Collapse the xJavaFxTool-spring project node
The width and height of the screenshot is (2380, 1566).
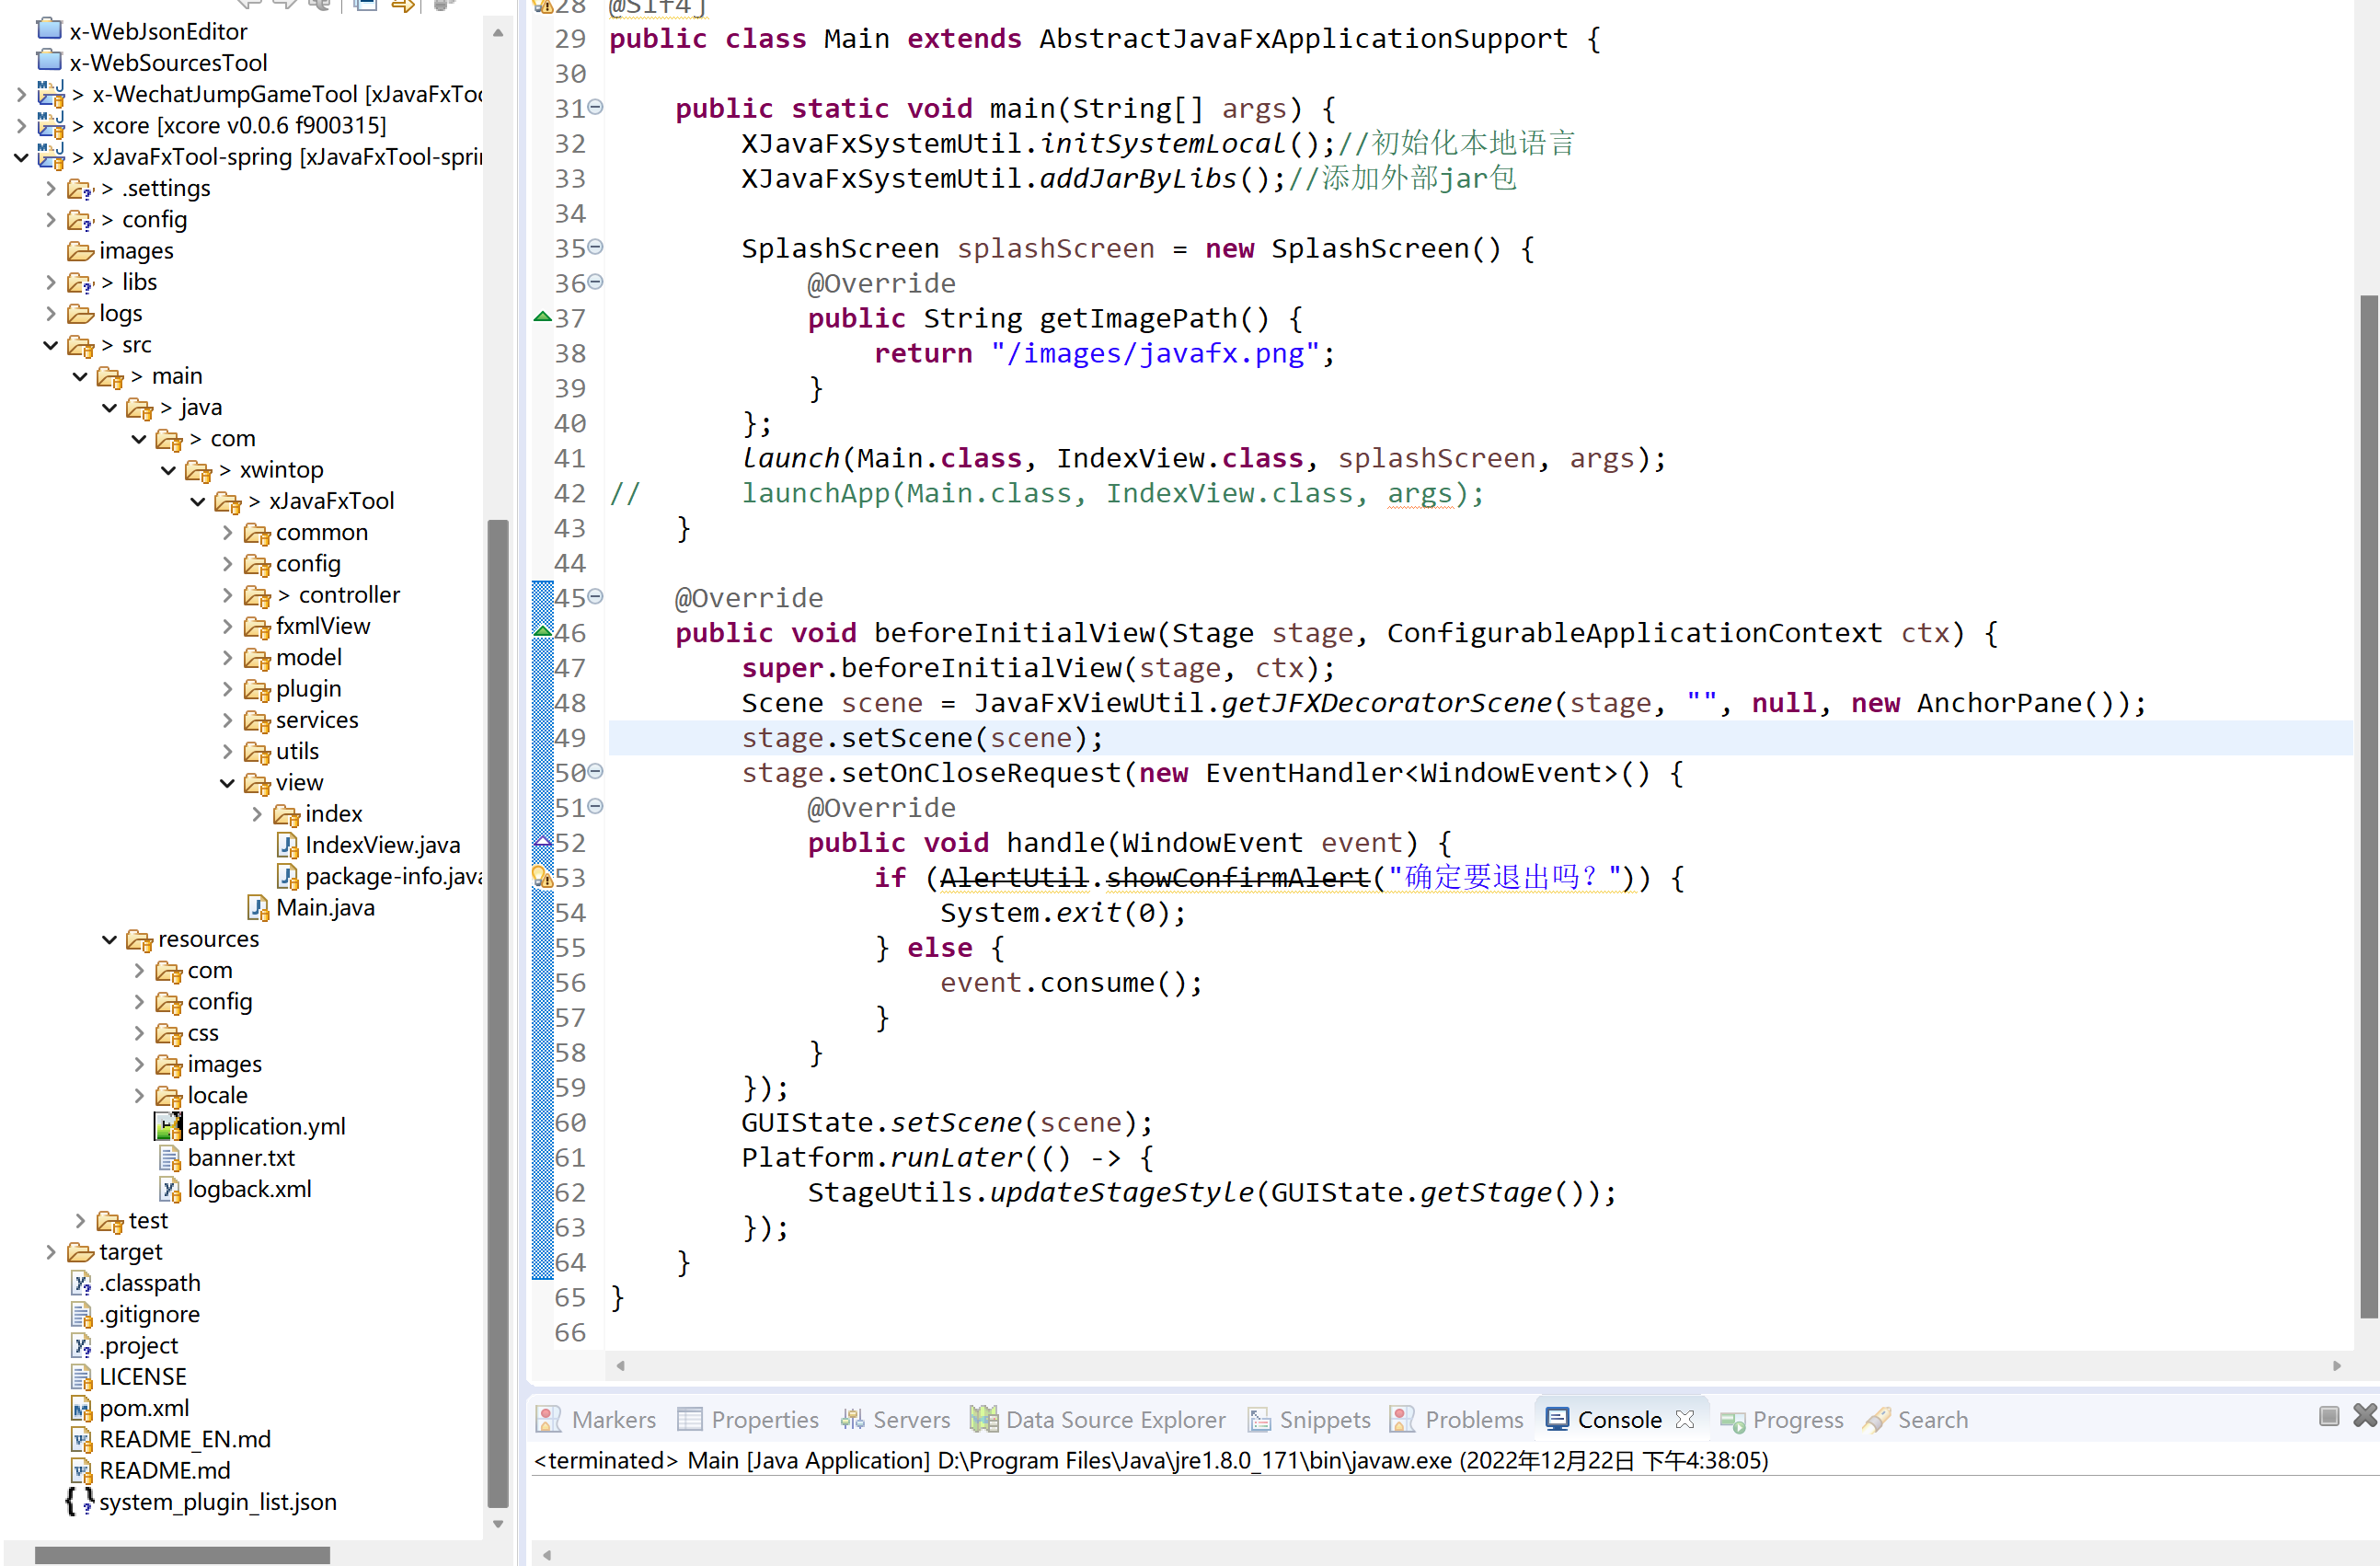pos(21,157)
